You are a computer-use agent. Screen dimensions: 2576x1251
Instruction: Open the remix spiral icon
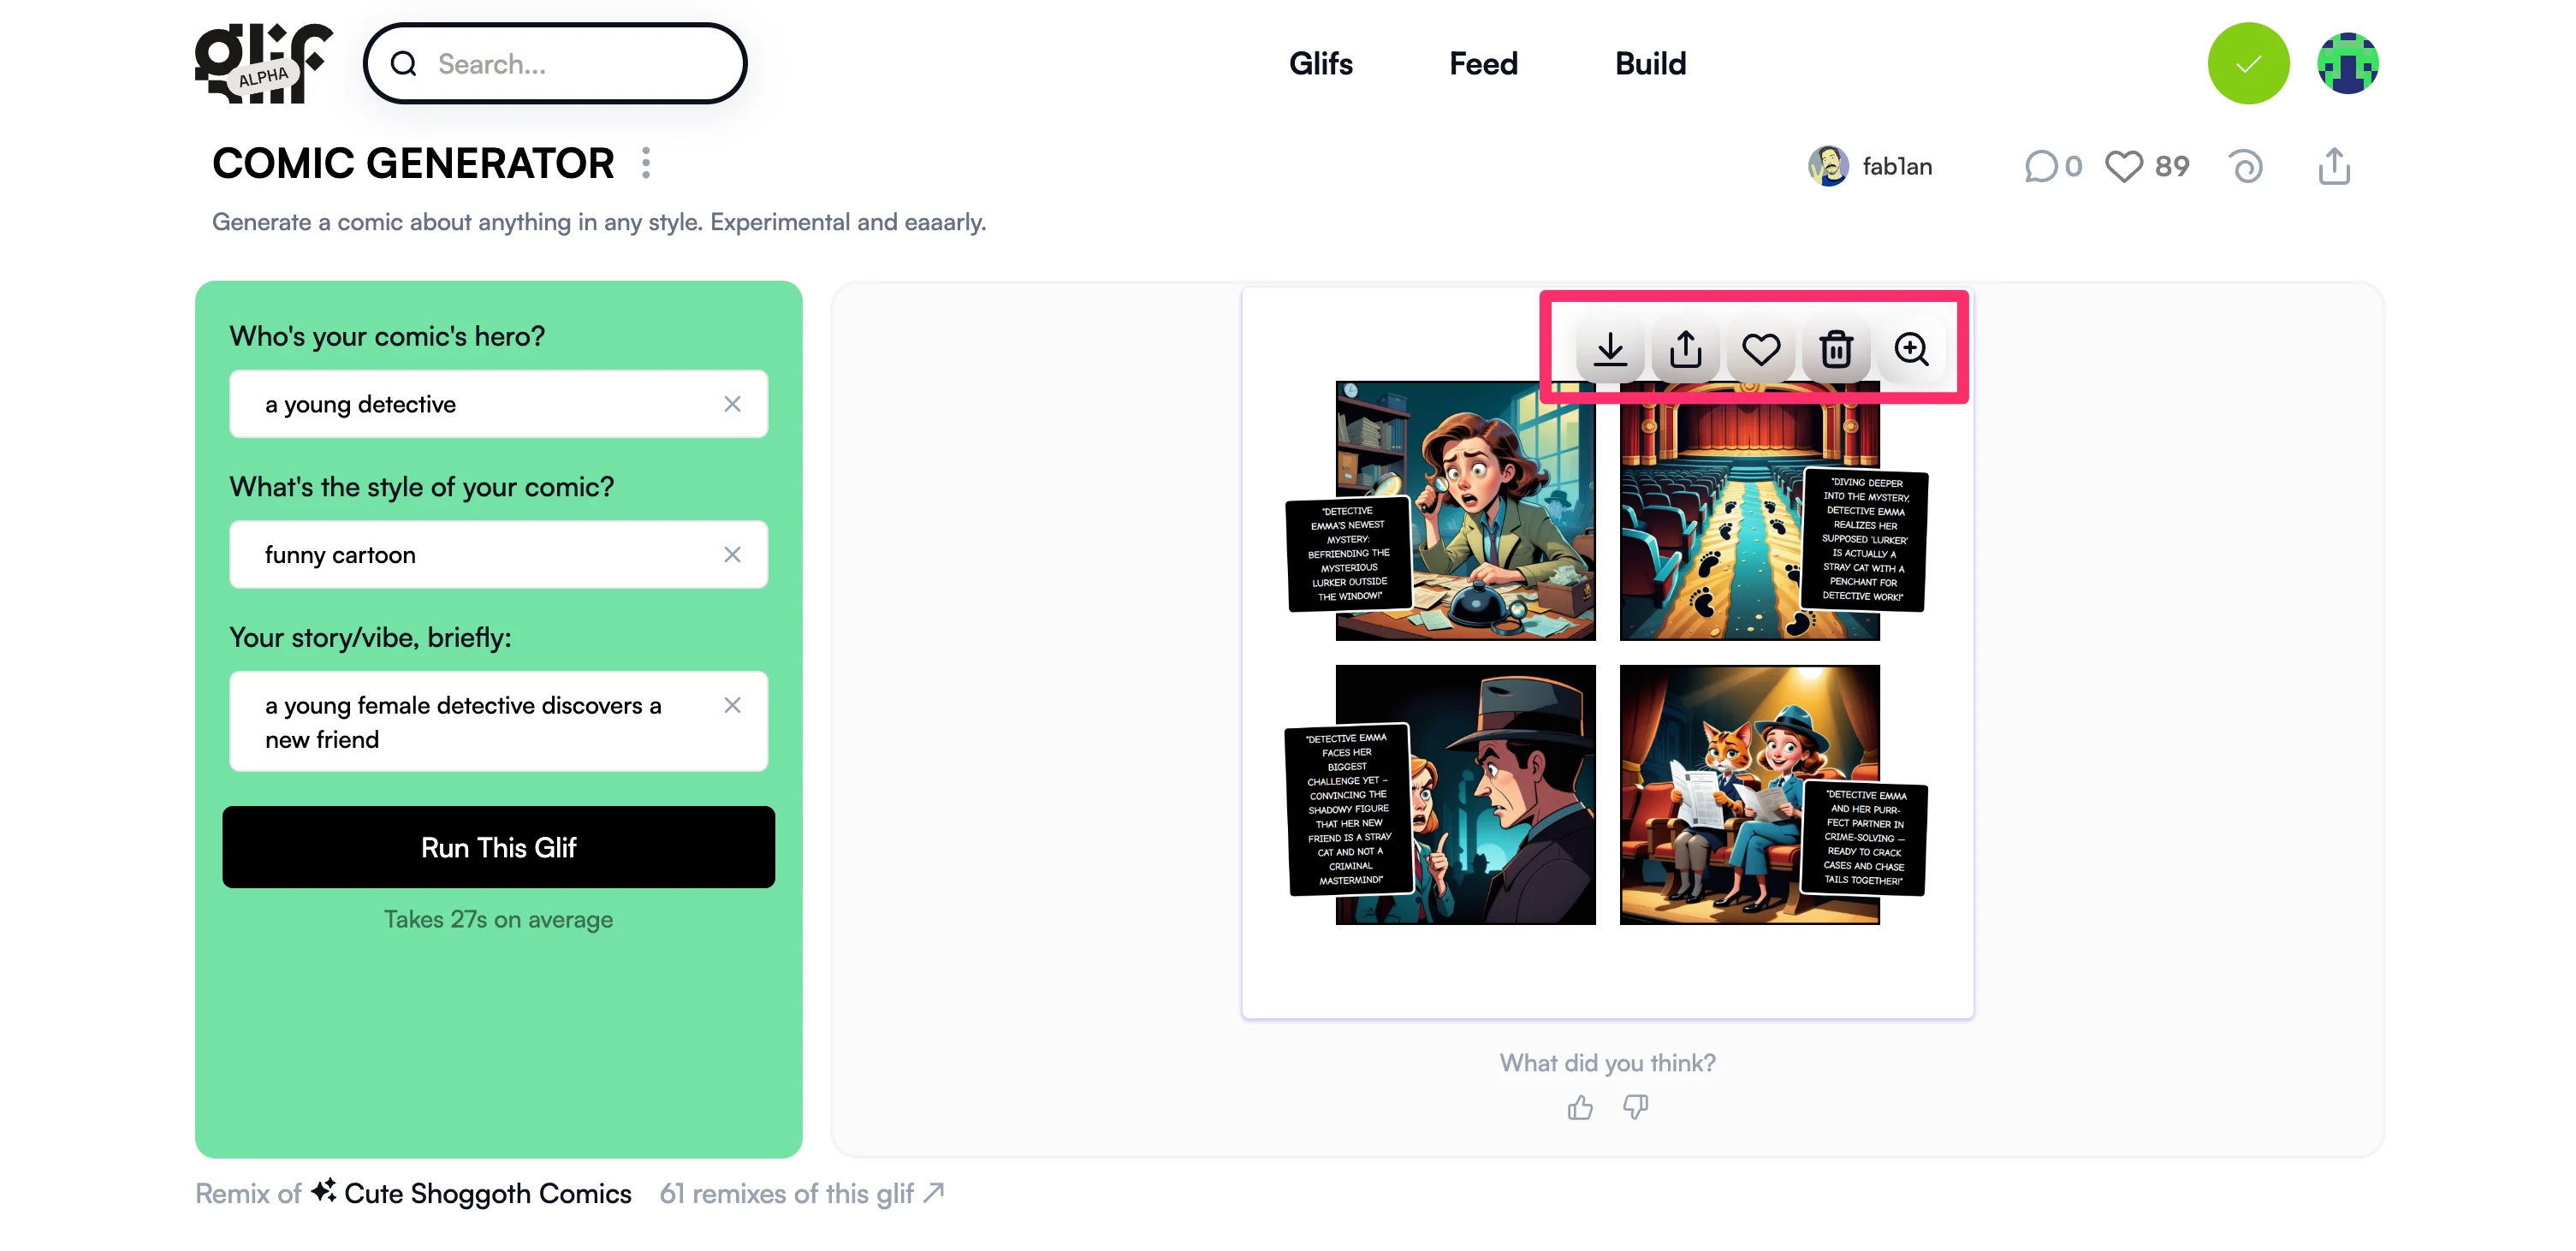click(2246, 166)
